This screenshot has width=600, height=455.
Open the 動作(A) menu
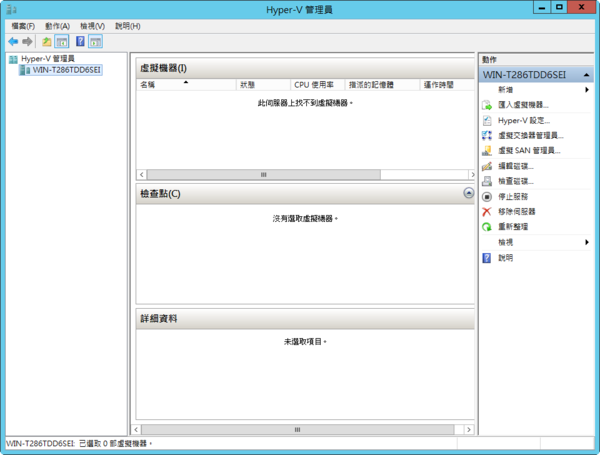pos(57,26)
